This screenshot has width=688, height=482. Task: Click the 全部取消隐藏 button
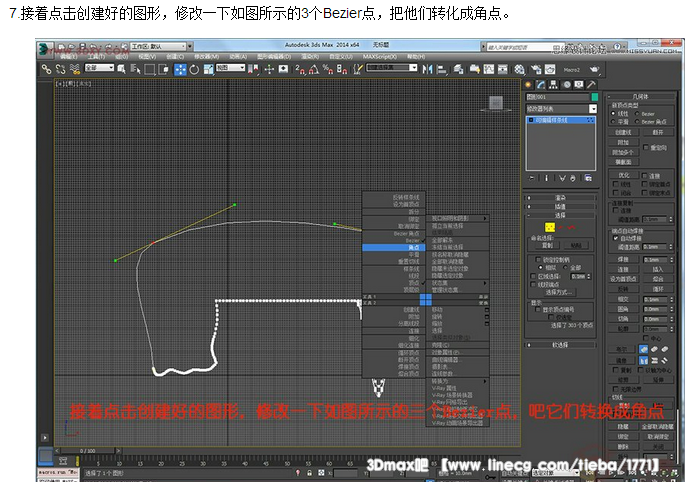[x=657, y=426]
